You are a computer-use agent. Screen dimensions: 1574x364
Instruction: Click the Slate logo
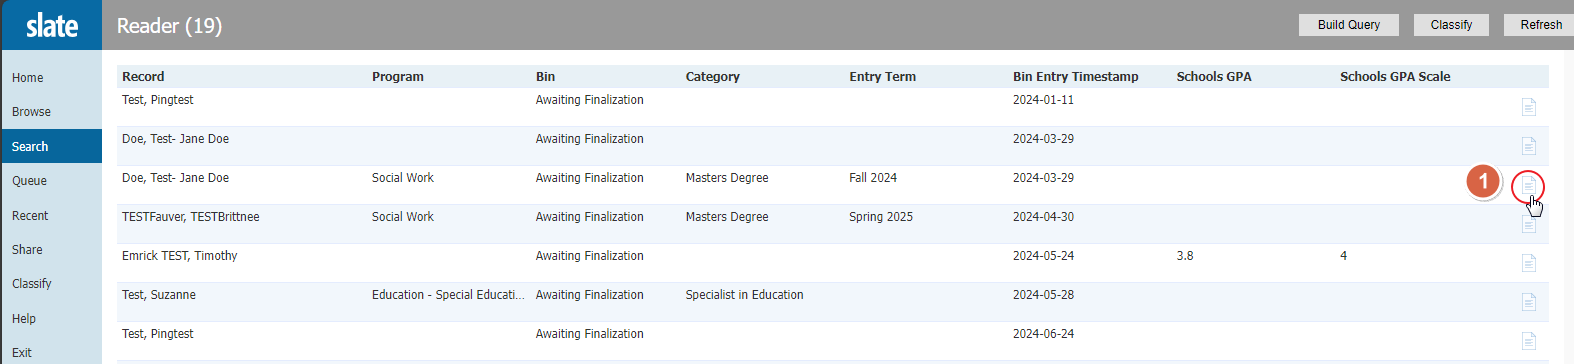click(x=51, y=25)
